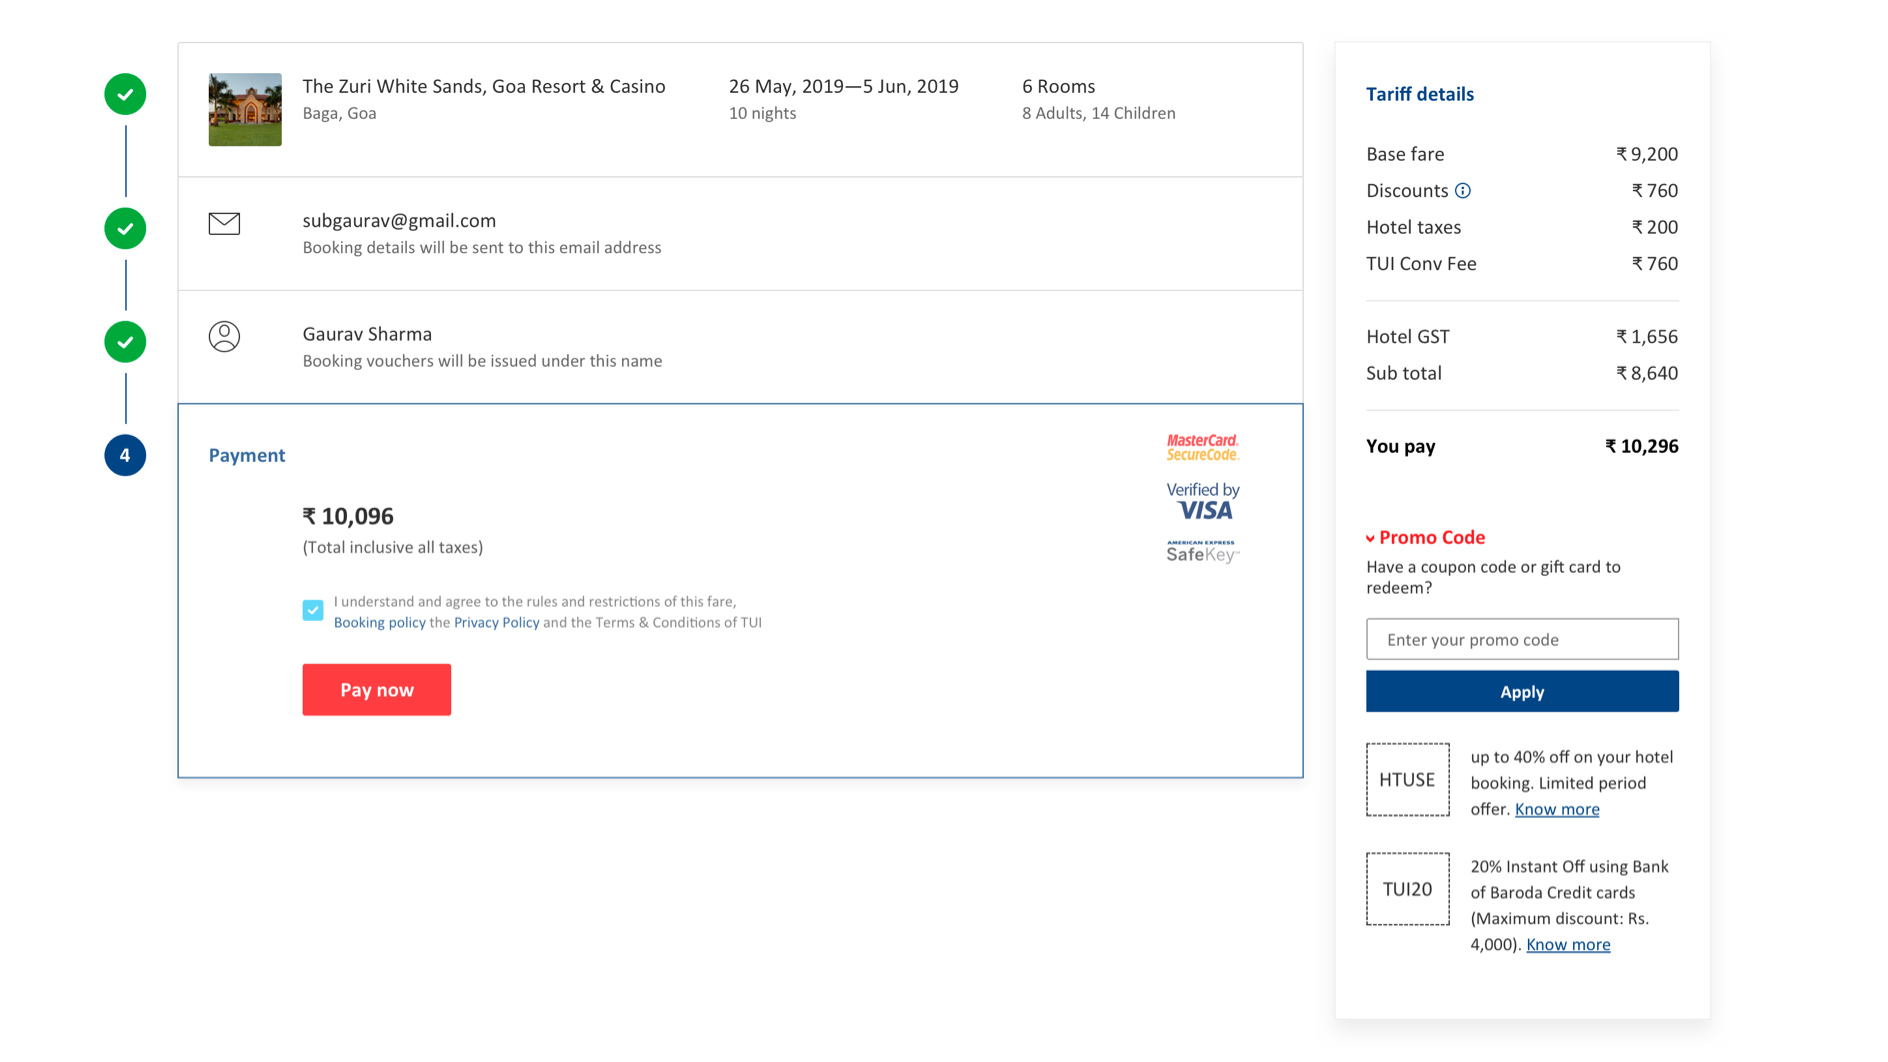This screenshot has height=1062, width=1888.
Task: Collapse the Promo Code section
Action: pyautogui.click(x=1424, y=538)
